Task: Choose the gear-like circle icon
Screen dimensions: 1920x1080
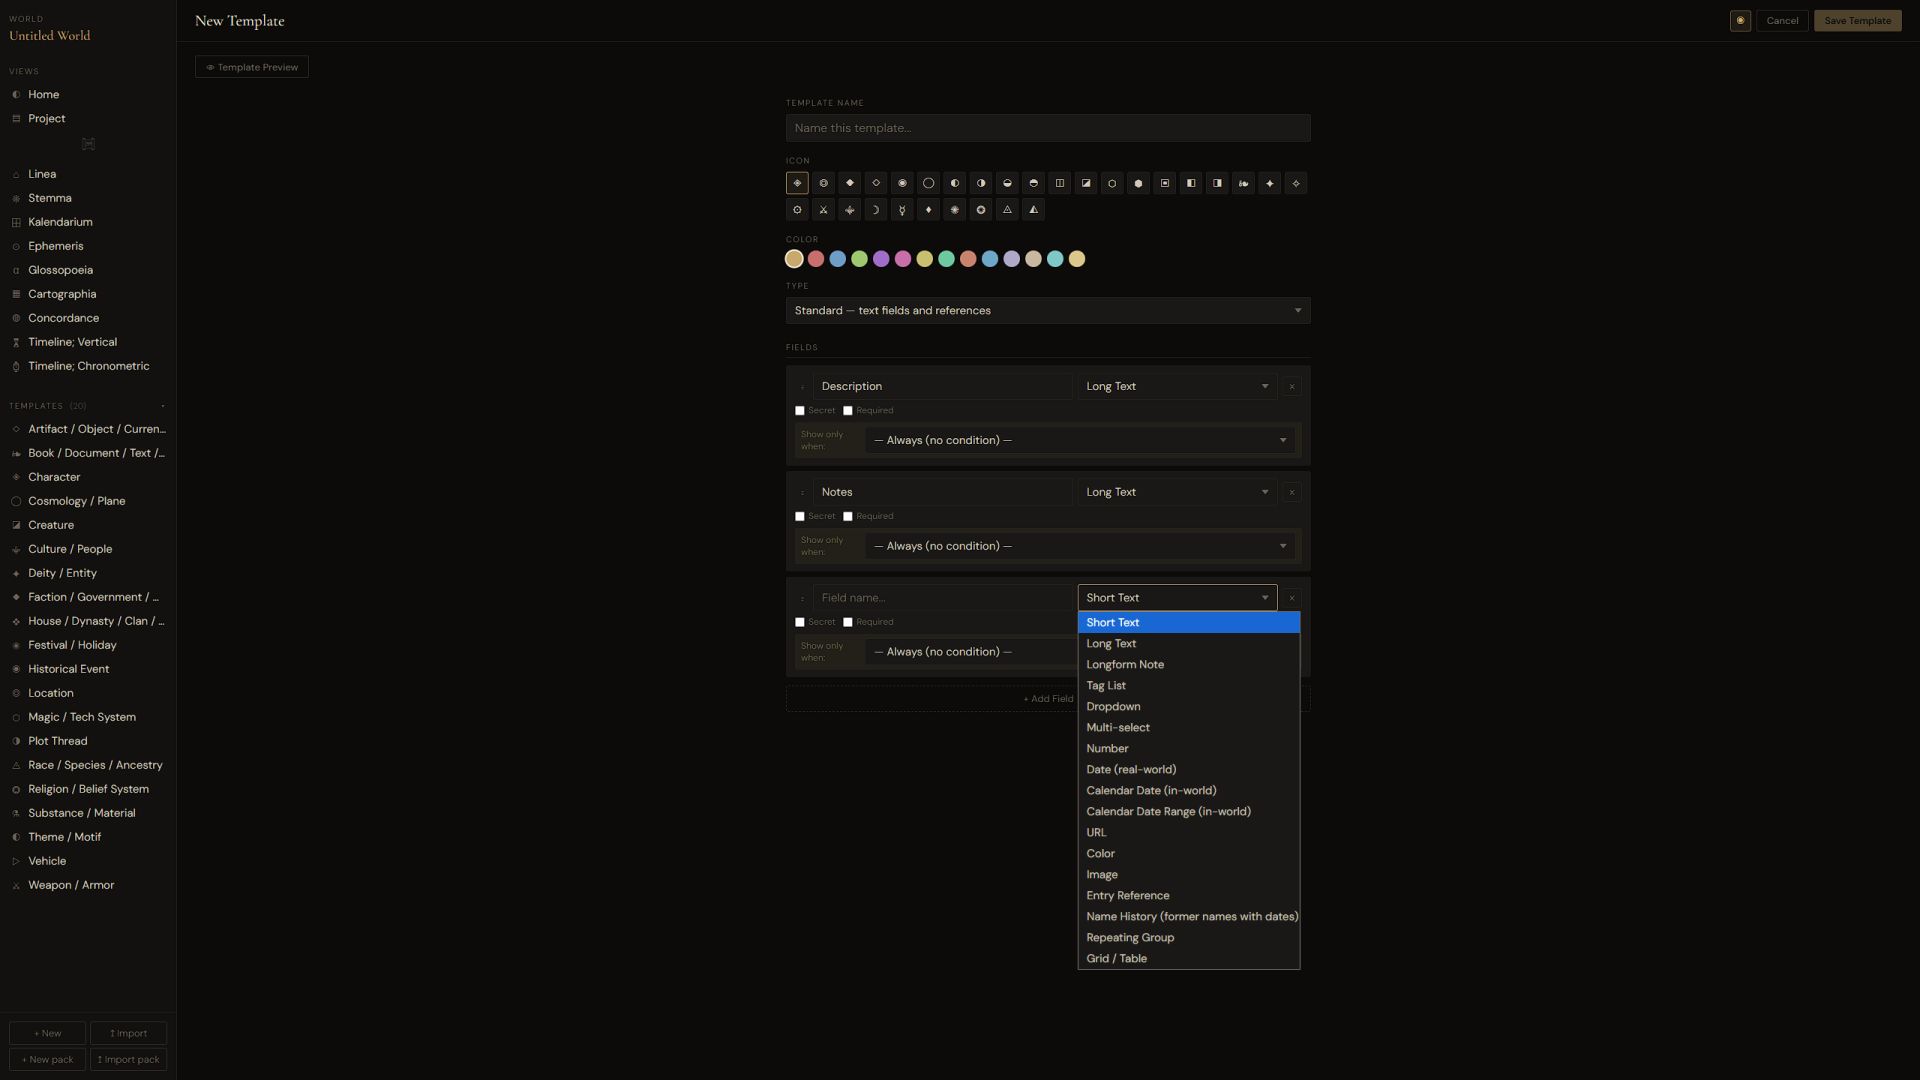Action: (797, 210)
